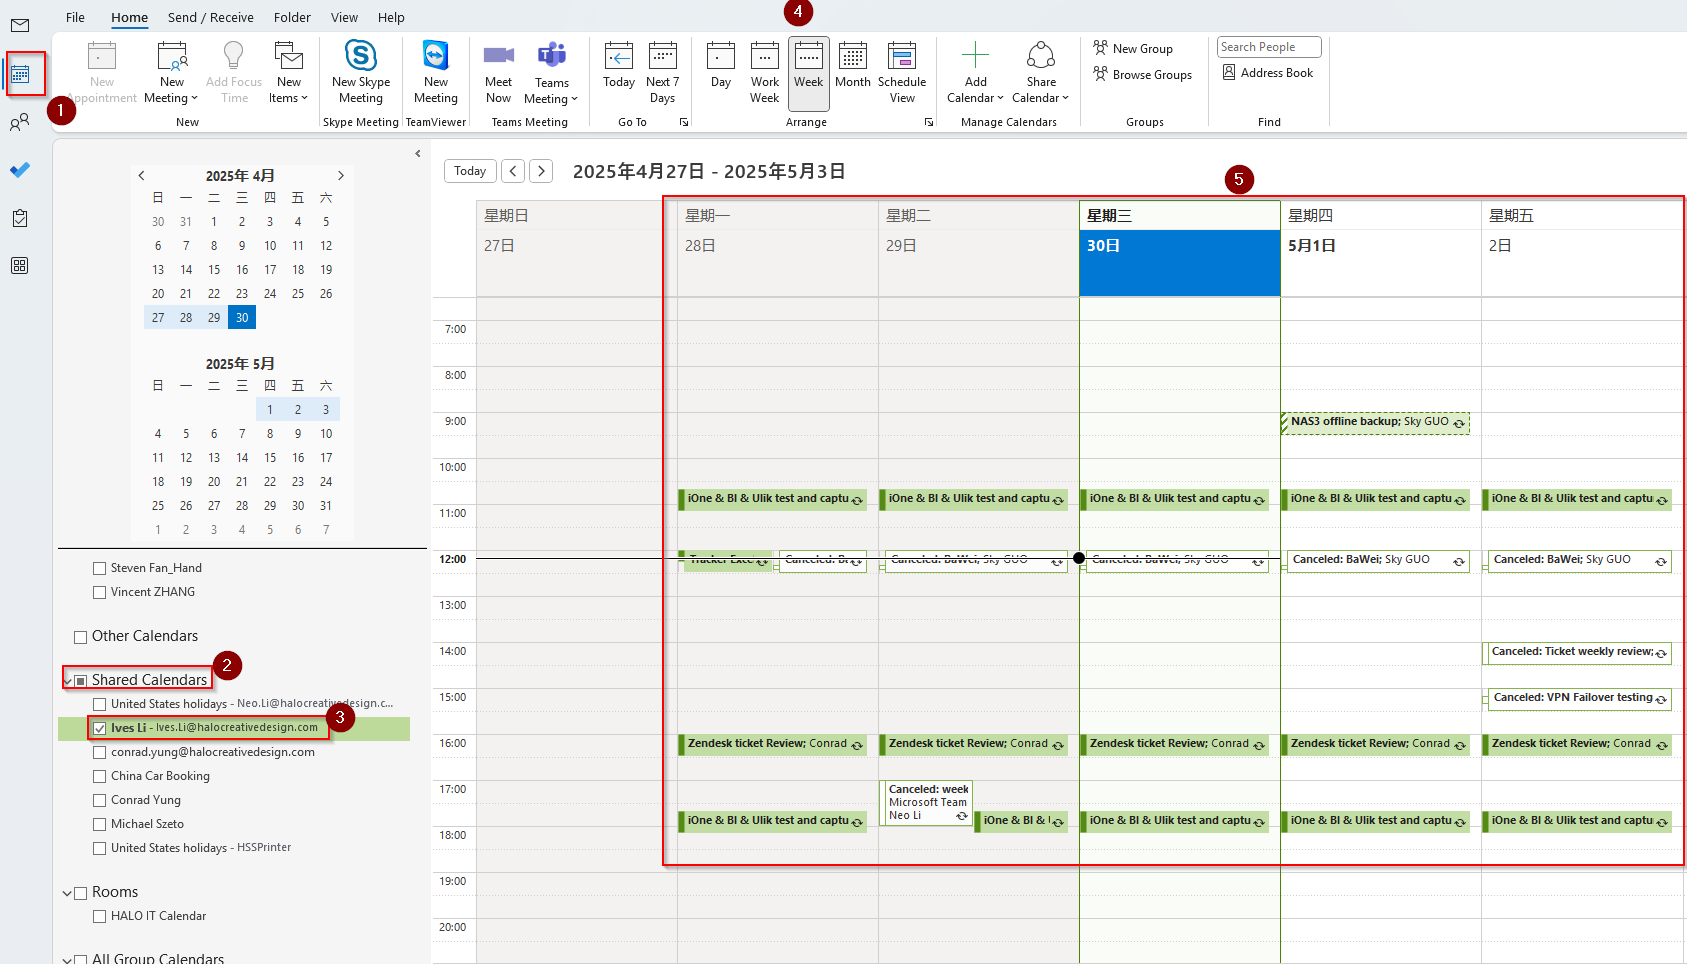The height and width of the screenshot is (964, 1687).
Task: Open the Address Book
Action: pyautogui.click(x=1267, y=73)
